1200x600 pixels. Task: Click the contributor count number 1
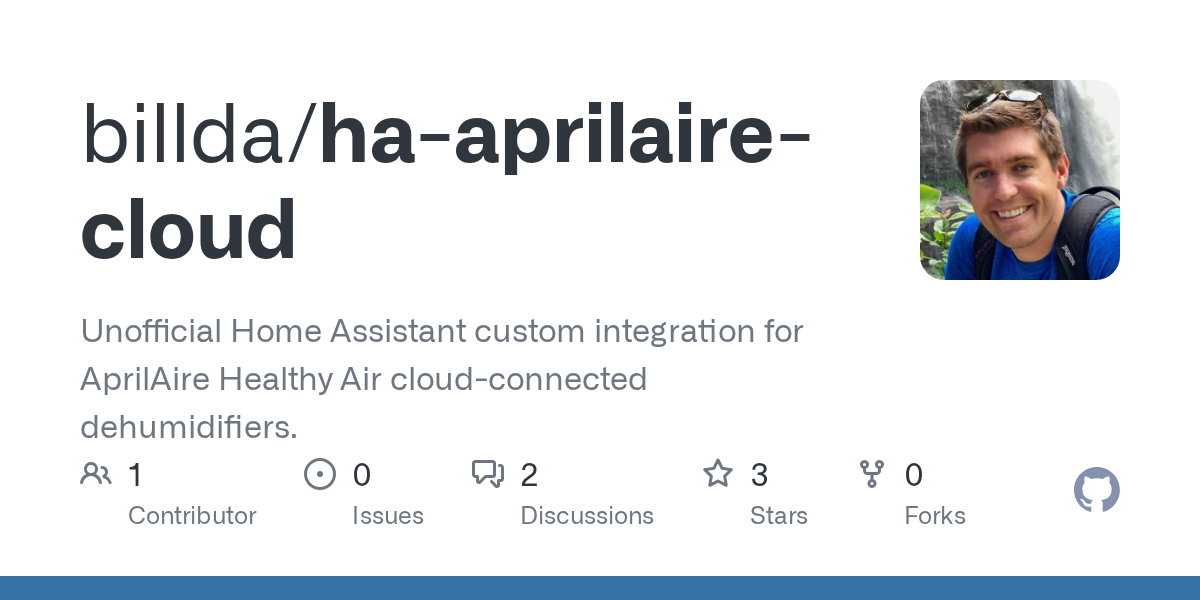point(135,474)
